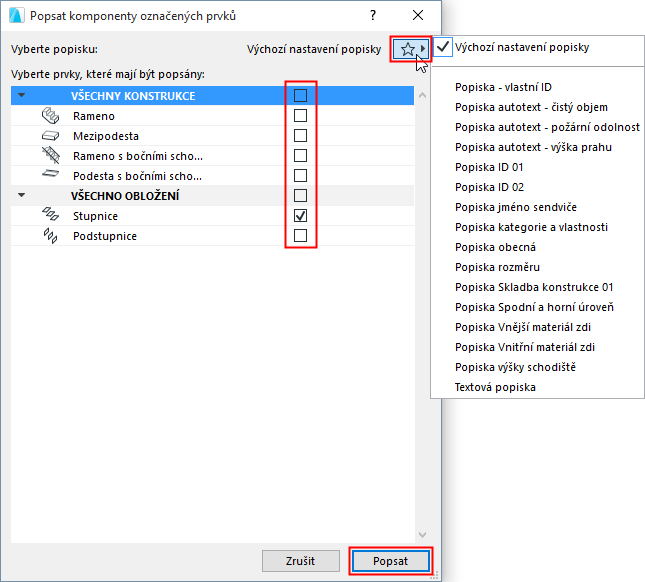
Task: Select Popiska ID 01 from menu
Action: 489,167
